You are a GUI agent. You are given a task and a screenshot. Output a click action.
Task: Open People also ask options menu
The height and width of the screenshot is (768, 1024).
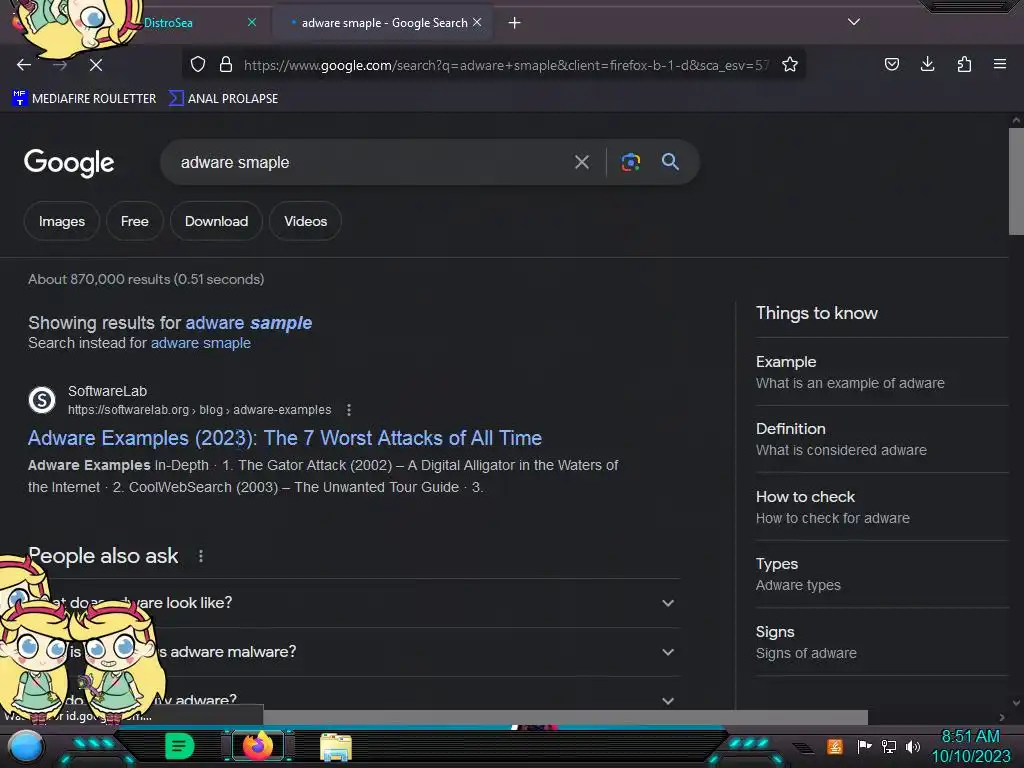click(x=200, y=556)
